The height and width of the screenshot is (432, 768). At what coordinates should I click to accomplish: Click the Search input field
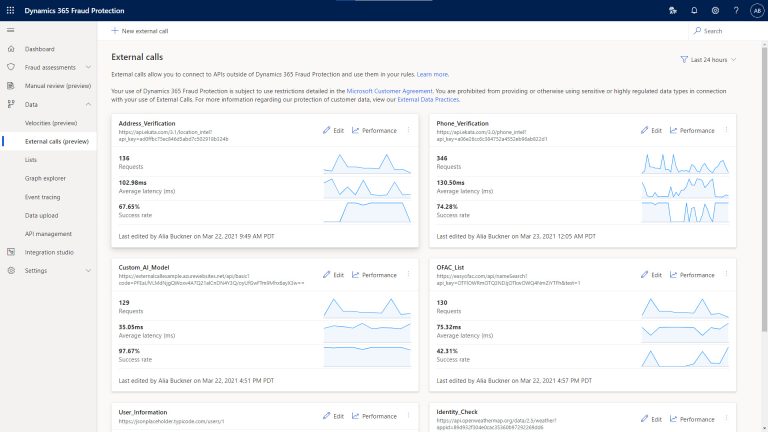click(723, 31)
